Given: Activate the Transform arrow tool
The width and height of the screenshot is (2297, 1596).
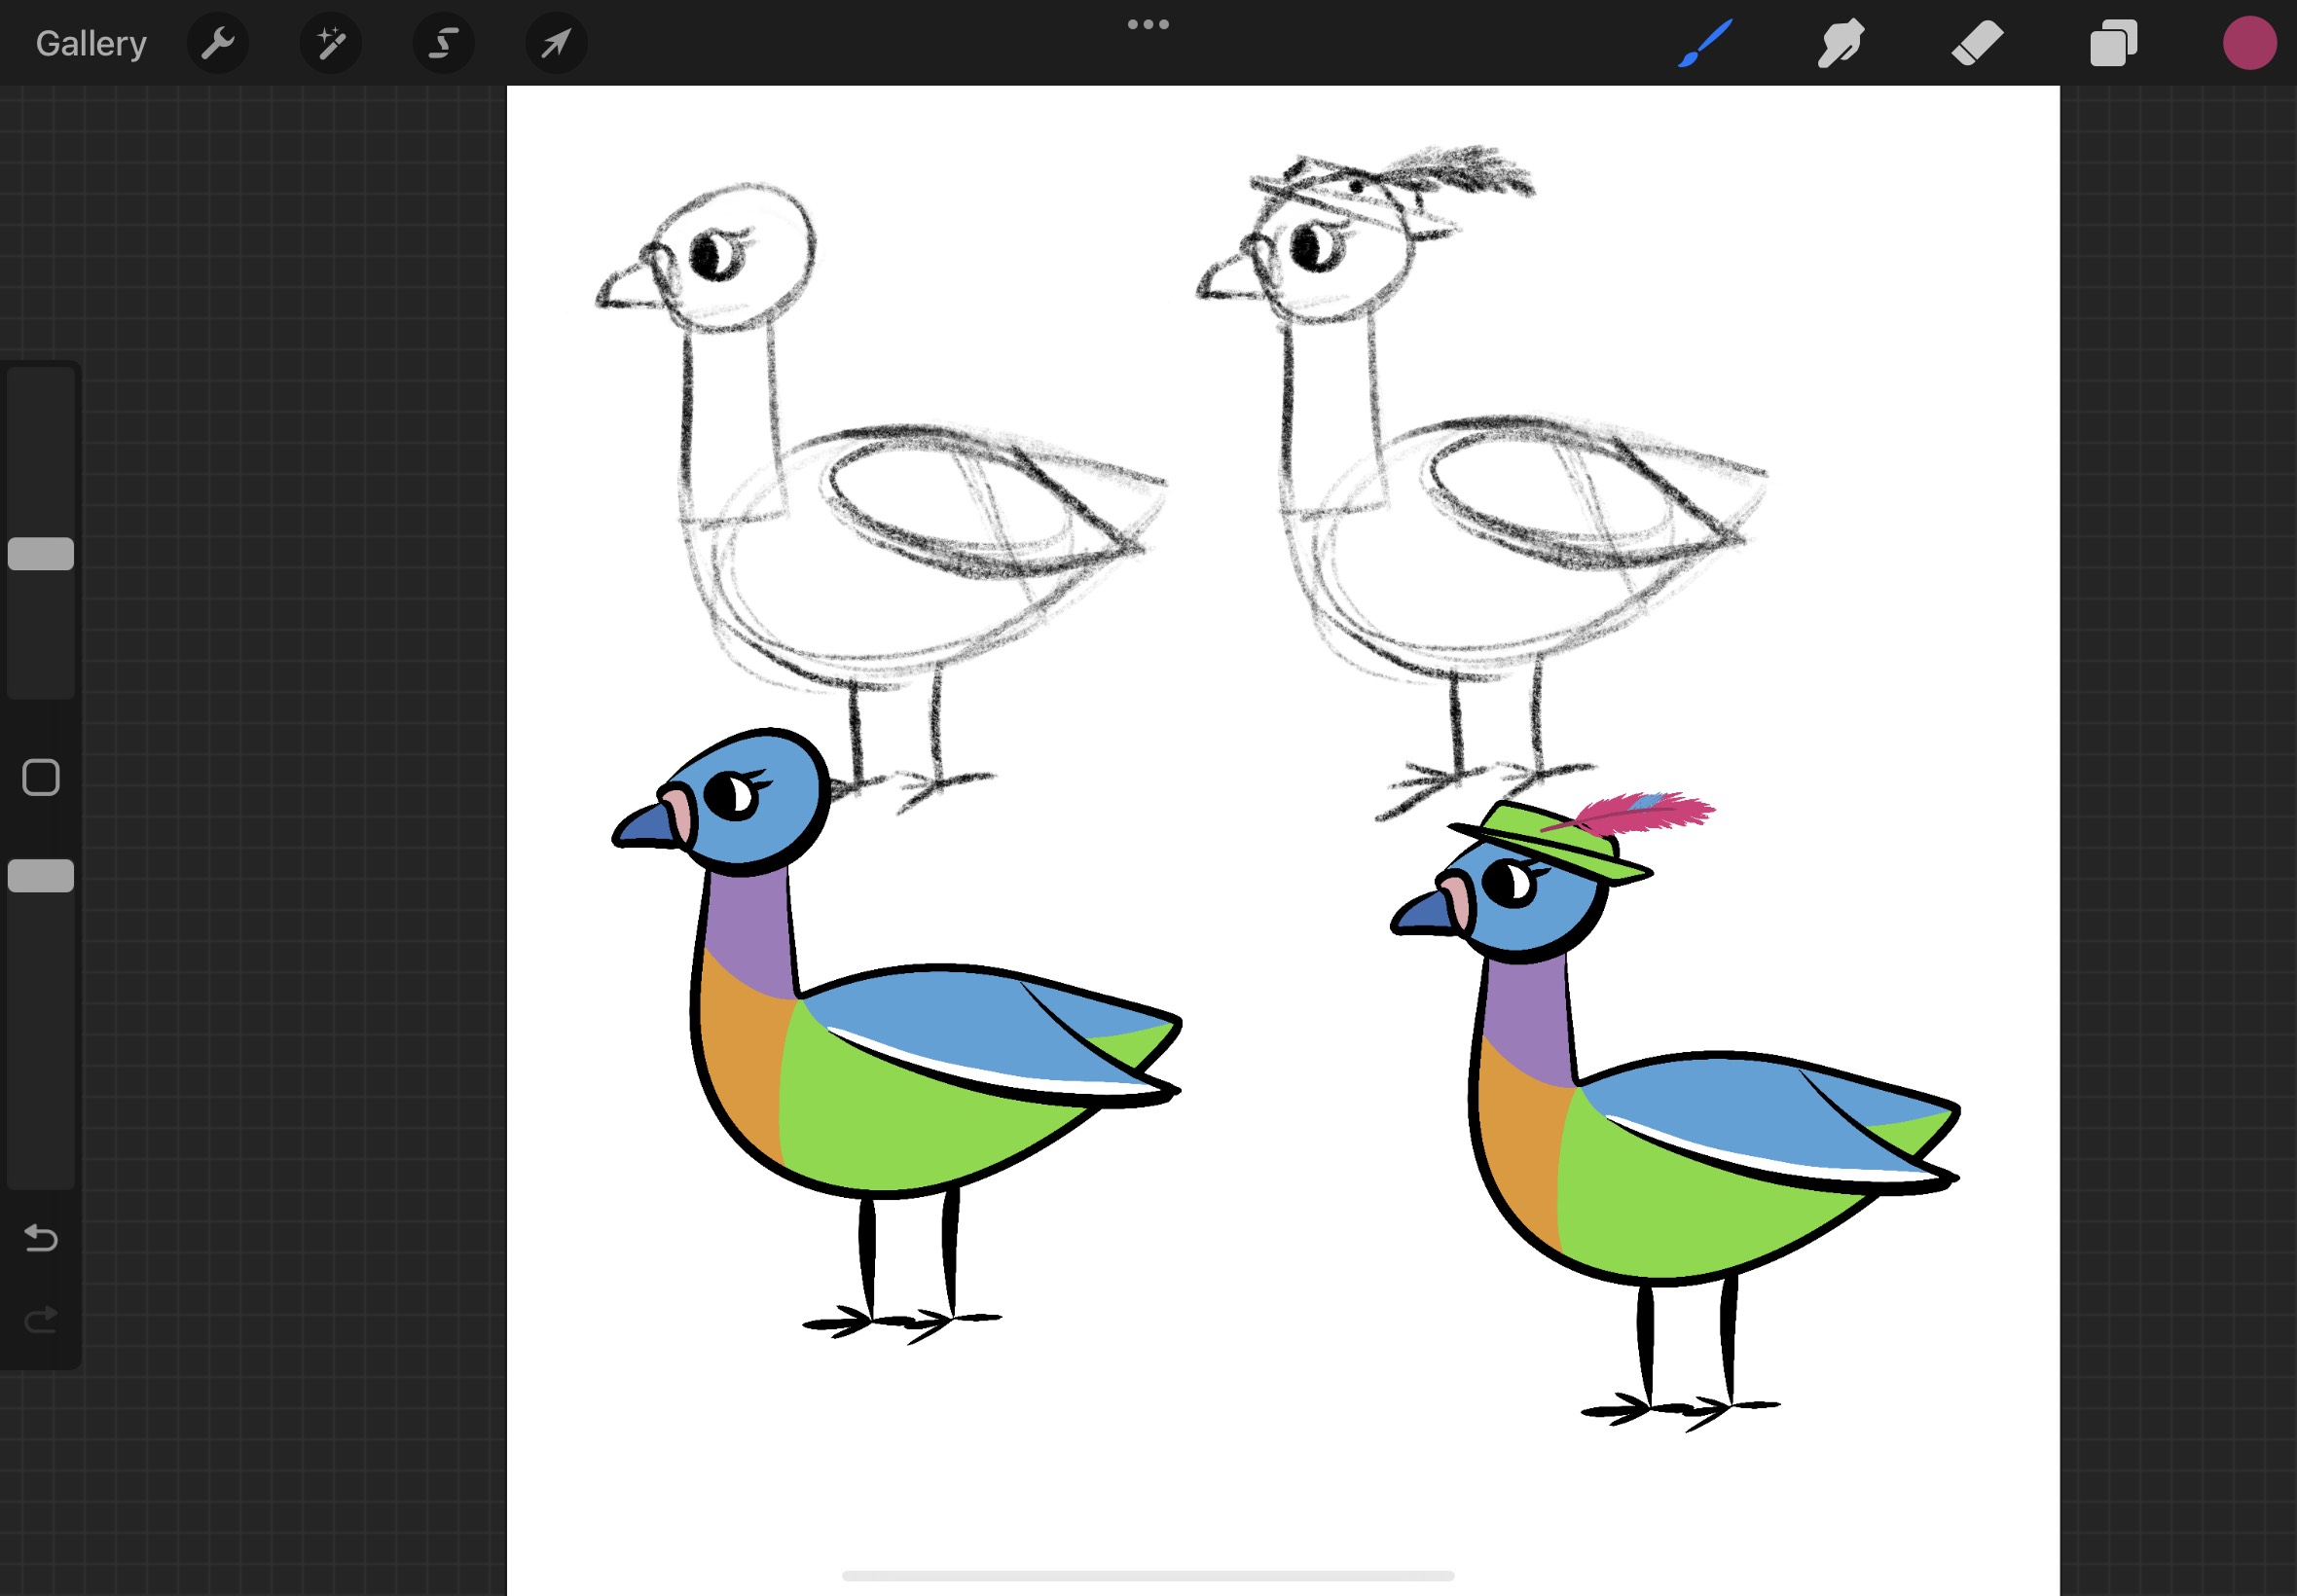Looking at the screenshot, I should (557, 43).
